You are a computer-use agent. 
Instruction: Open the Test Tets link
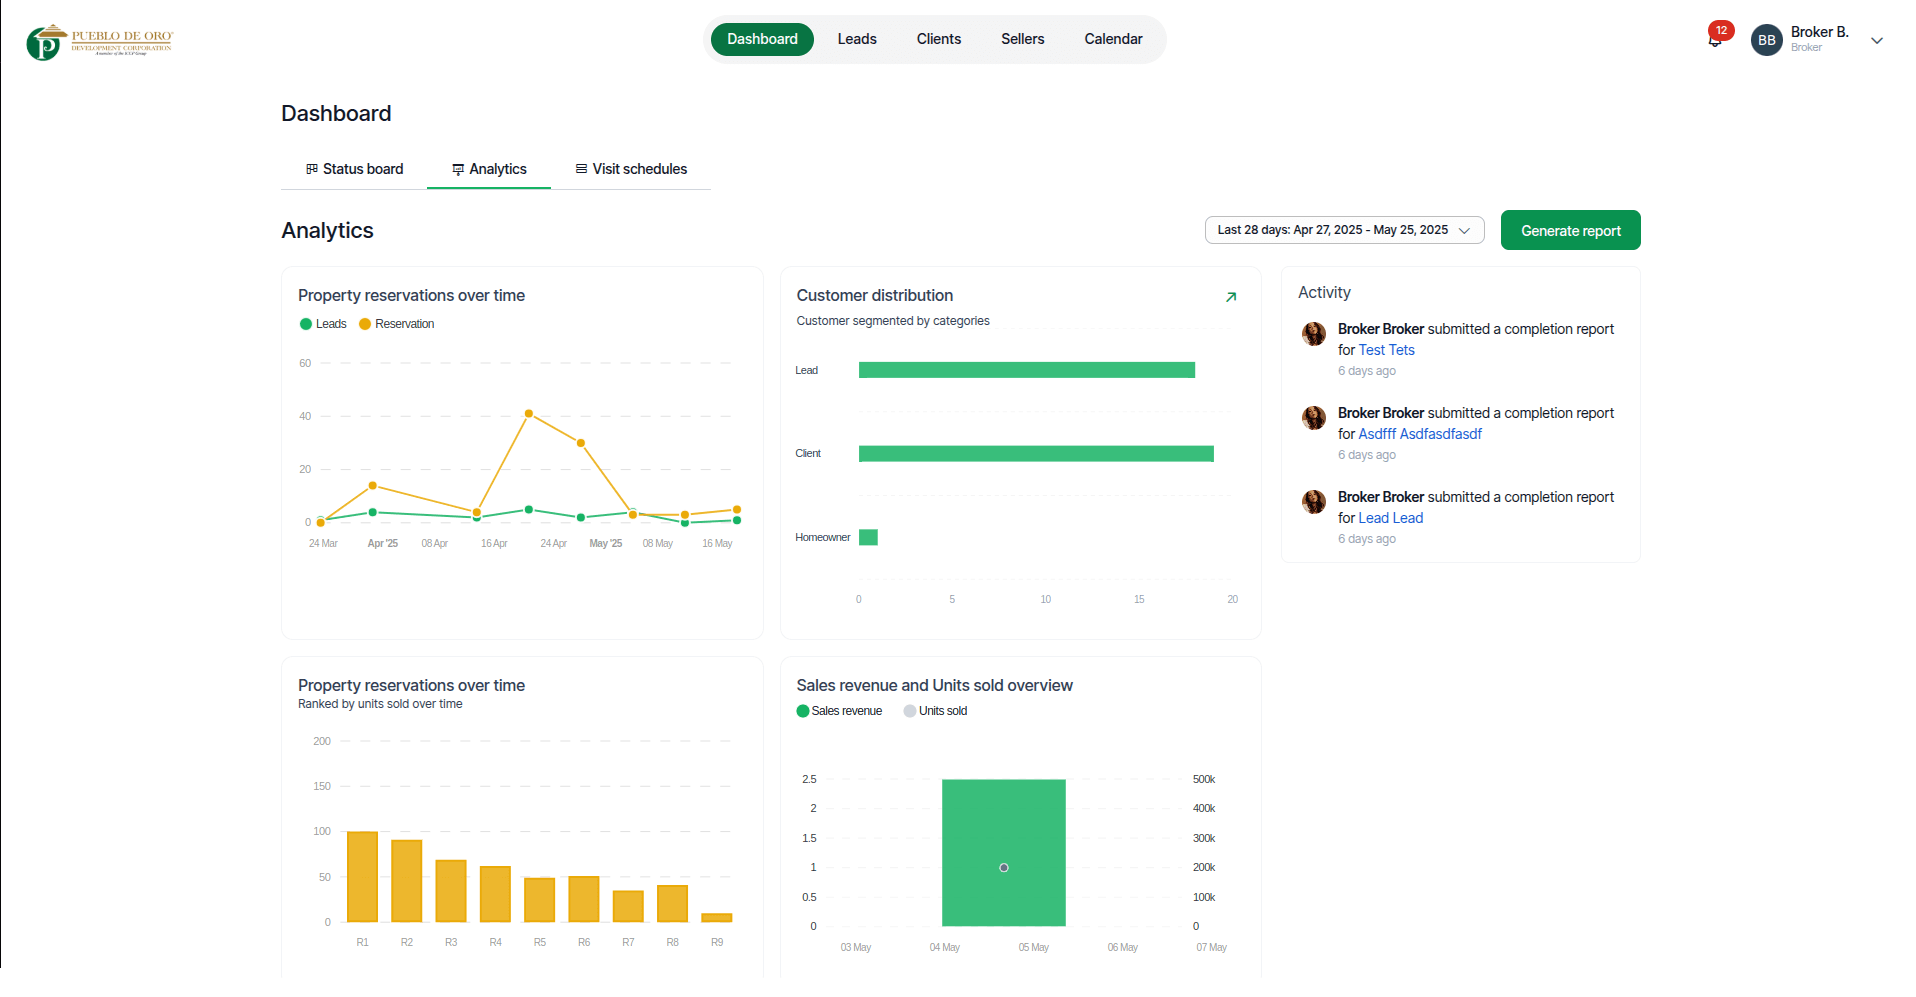coord(1386,350)
